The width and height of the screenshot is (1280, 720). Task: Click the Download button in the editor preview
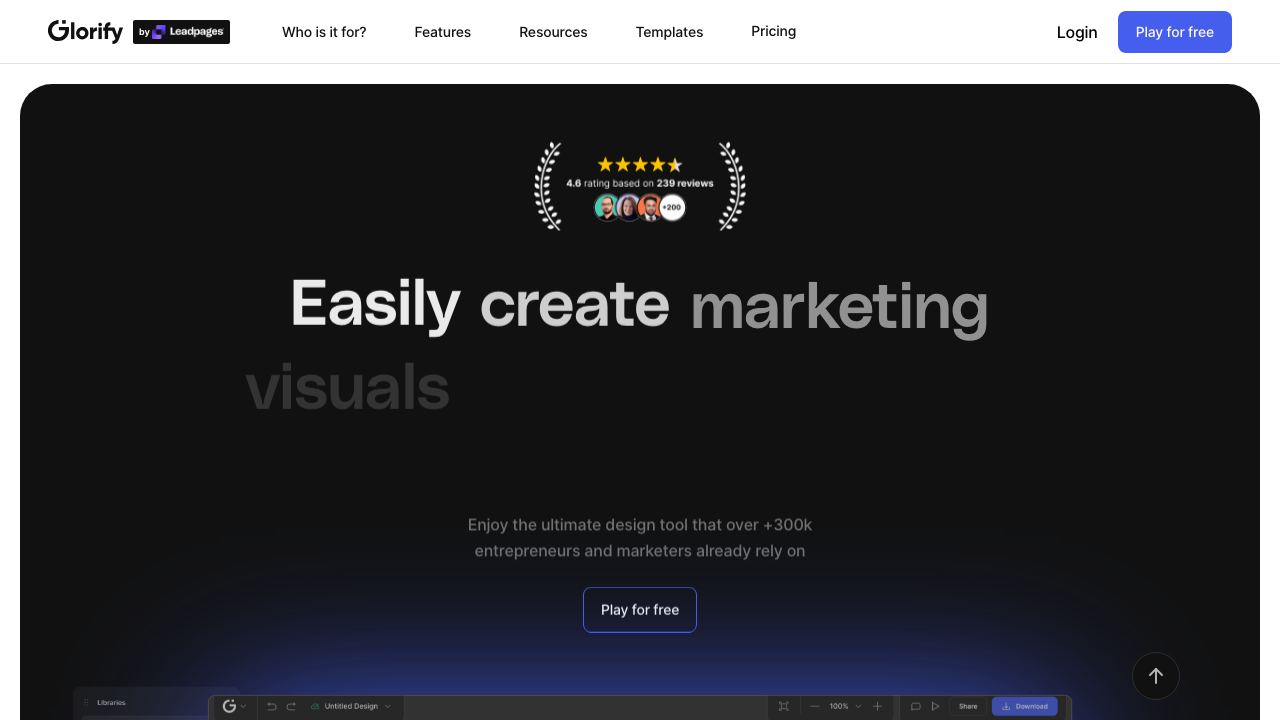pos(1025,706)
